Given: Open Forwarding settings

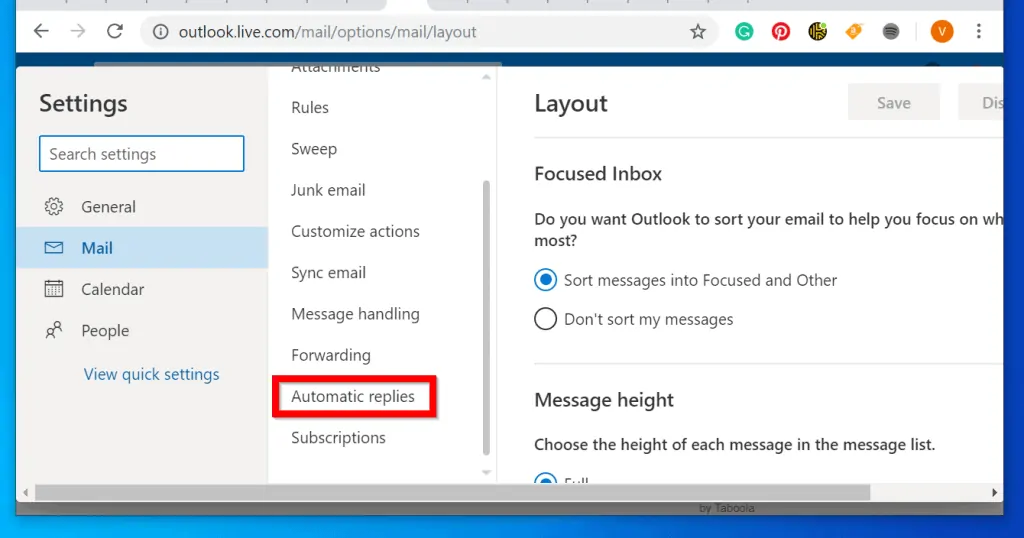Looking at the screenshot, I should coord(331,355).
